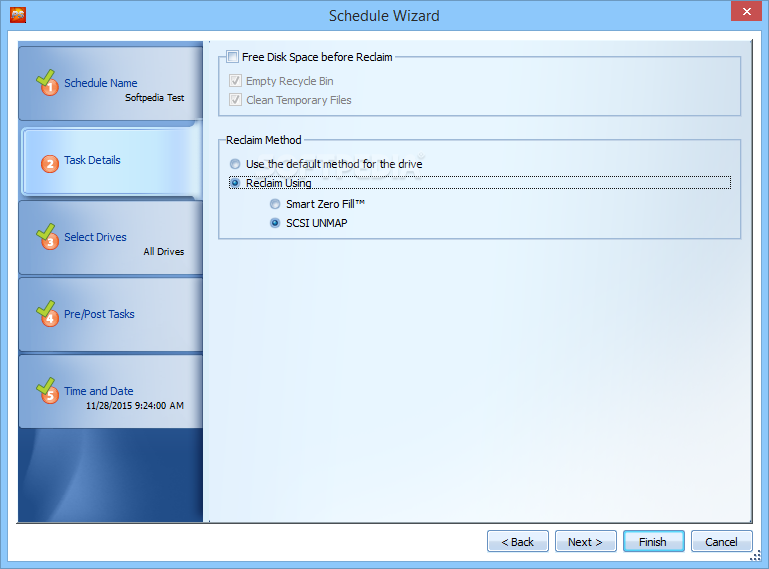This screenshot has width=769, height=569.
Task: Choose the Smart Zero Fill option
Action: [275, 204]
